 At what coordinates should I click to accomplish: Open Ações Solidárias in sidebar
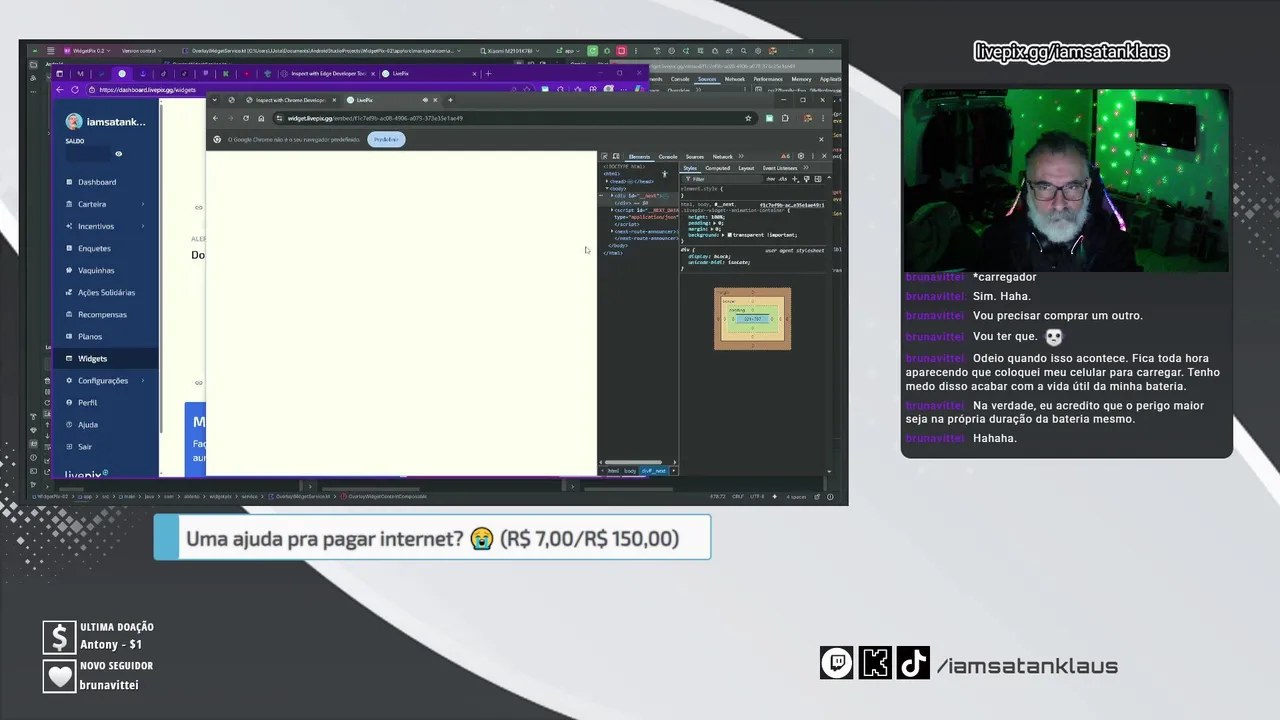(106, 292)
